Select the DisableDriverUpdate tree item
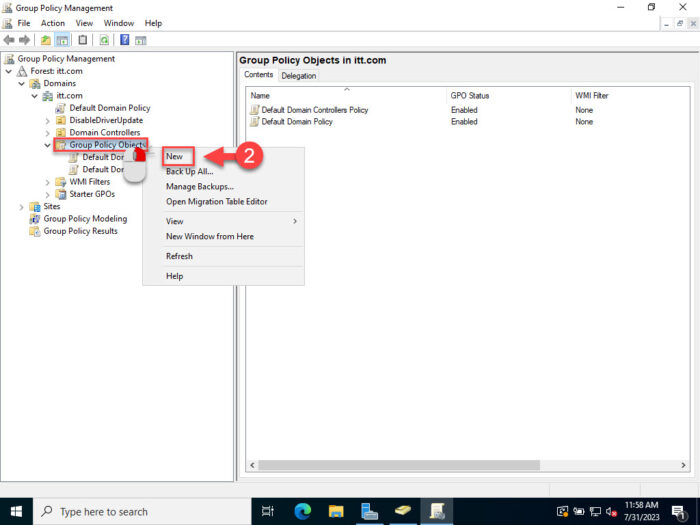Viewport: 700px width, 525px height. click(x=106, y=121)
